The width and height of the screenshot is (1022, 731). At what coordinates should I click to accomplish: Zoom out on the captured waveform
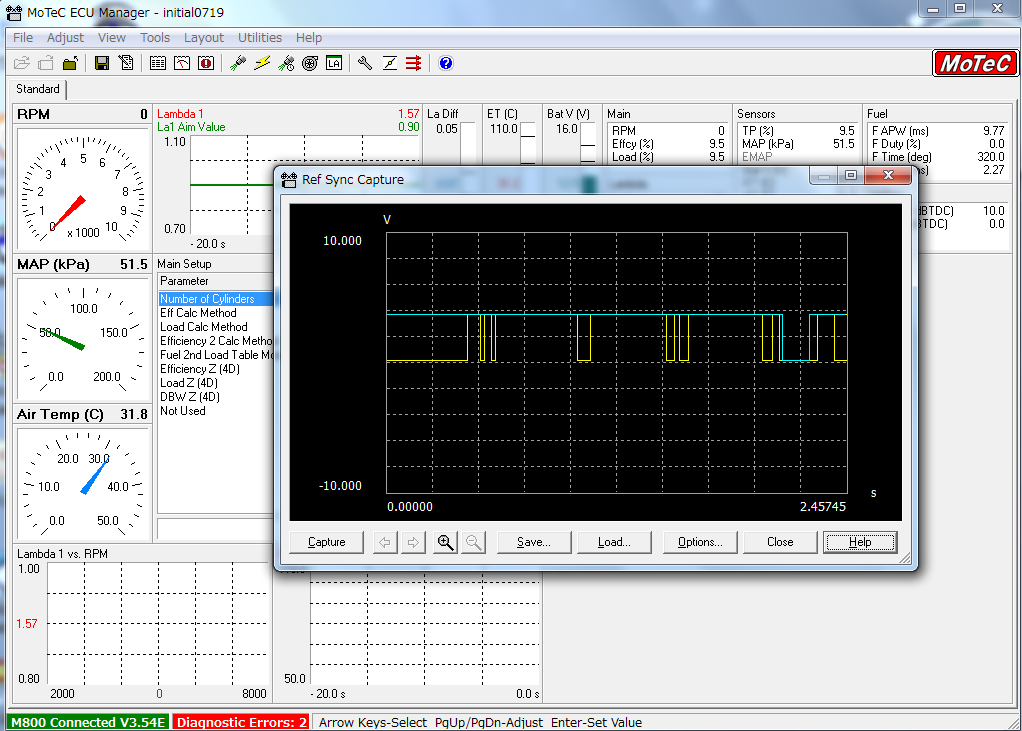(474, 542)
